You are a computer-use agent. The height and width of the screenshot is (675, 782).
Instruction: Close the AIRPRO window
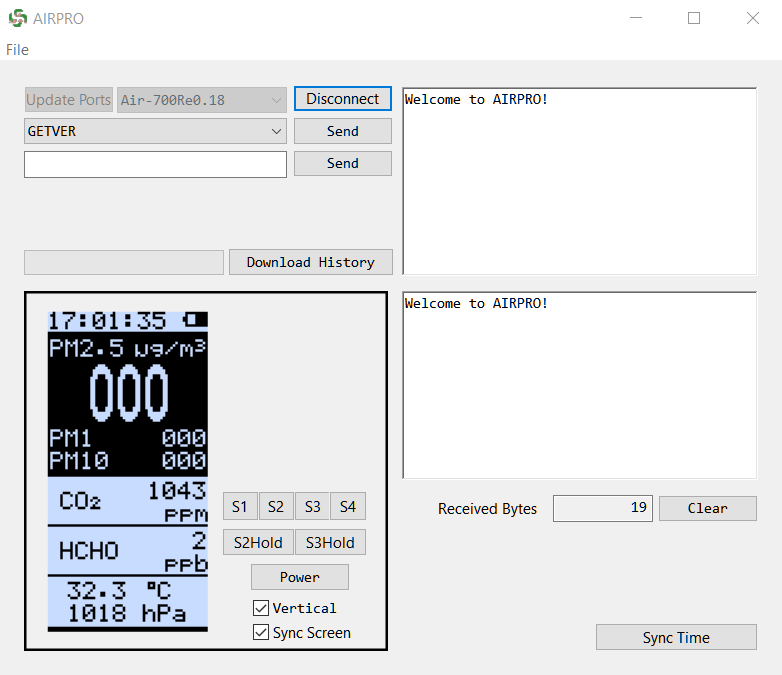click(x=753, y=18)
